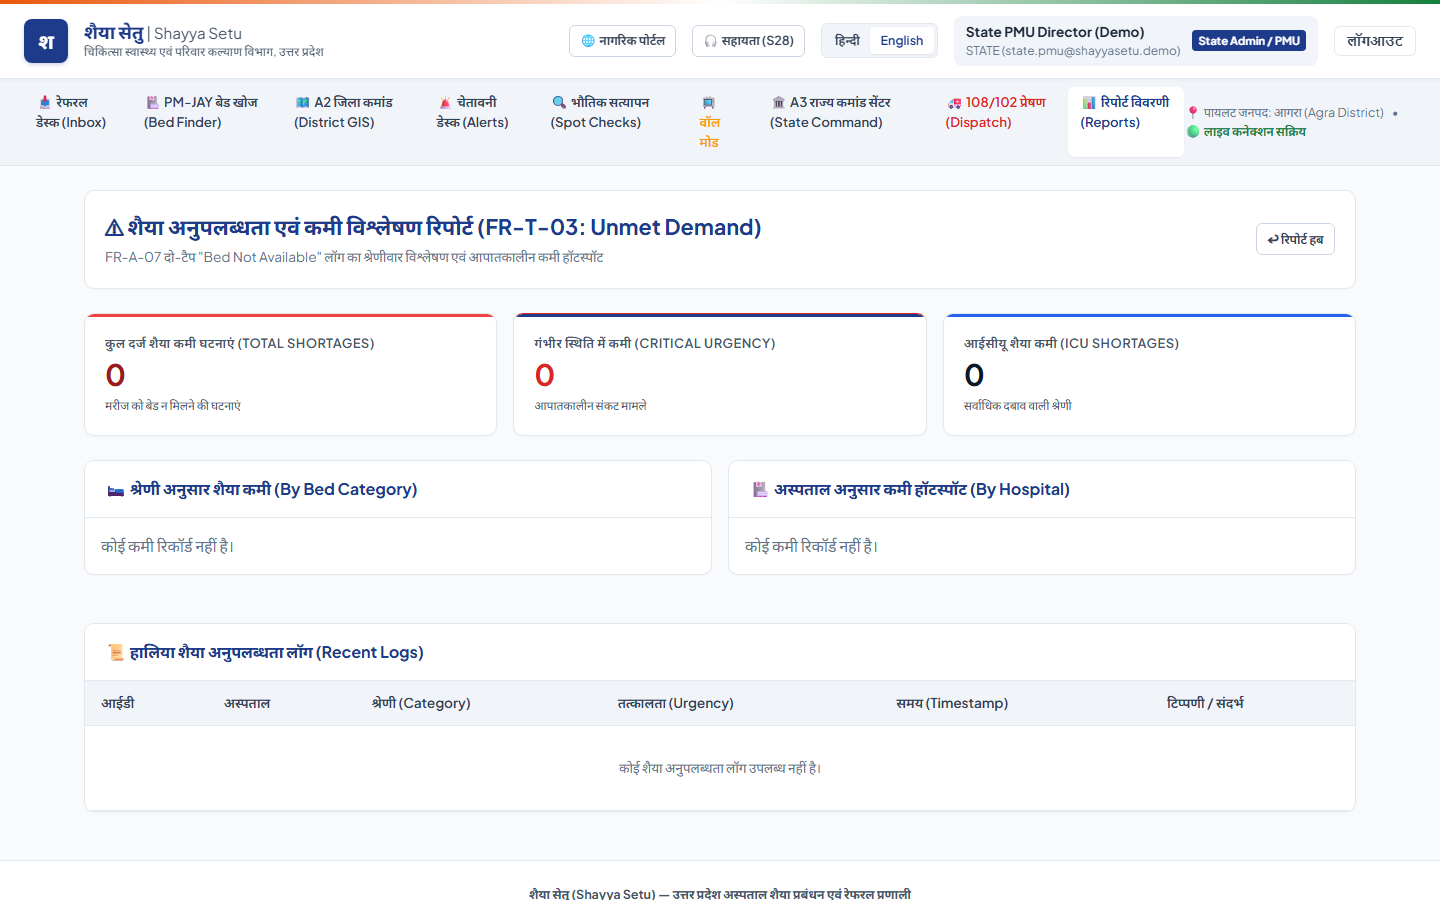
Task: Switch language to हिन्दी
Action: 847,41
